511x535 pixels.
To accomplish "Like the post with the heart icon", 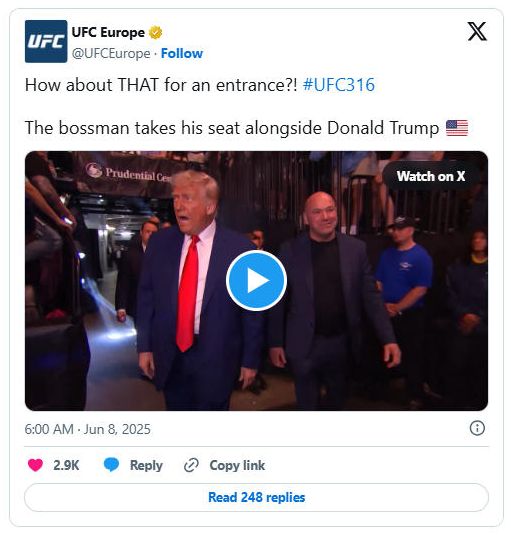I will pyautogui.click(x=35, y=465).
